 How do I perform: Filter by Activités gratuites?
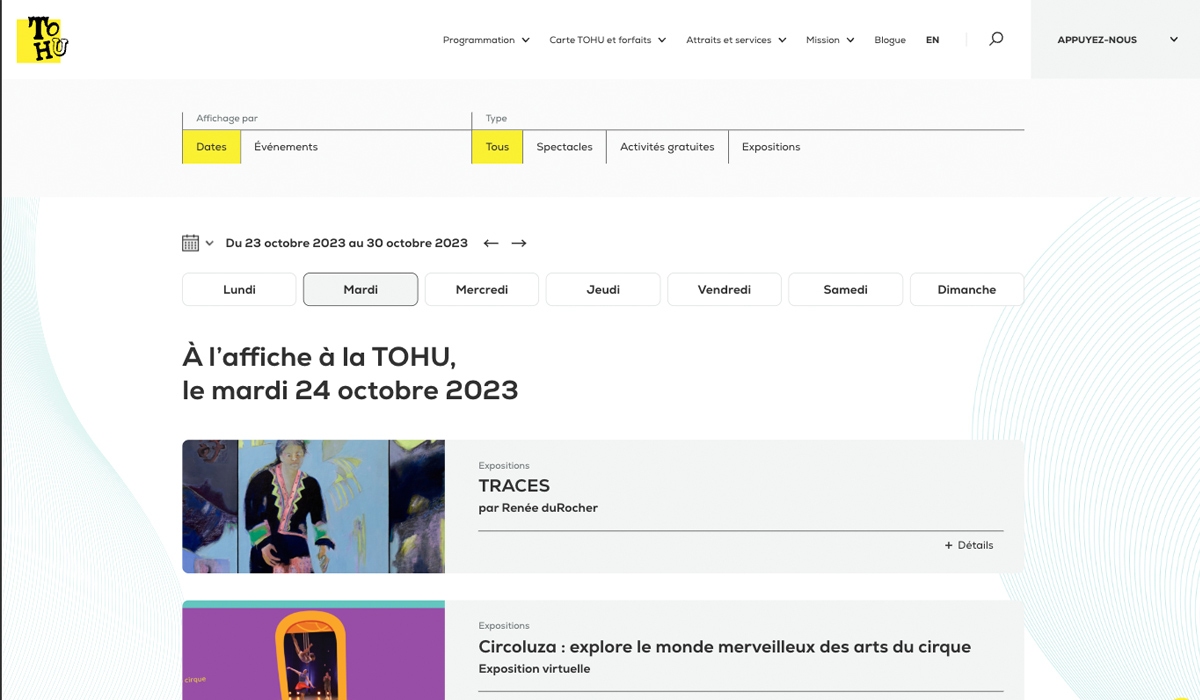[667, 147]
